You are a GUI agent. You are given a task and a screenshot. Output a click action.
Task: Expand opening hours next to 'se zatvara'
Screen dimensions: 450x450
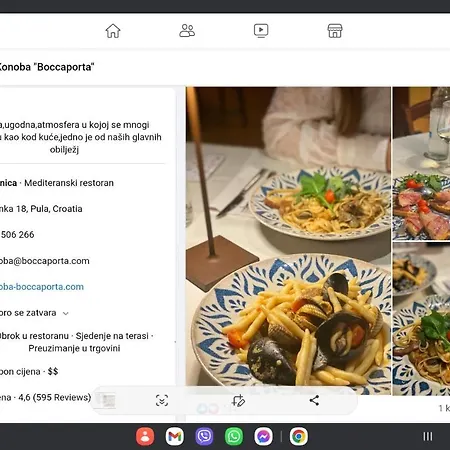66,313
